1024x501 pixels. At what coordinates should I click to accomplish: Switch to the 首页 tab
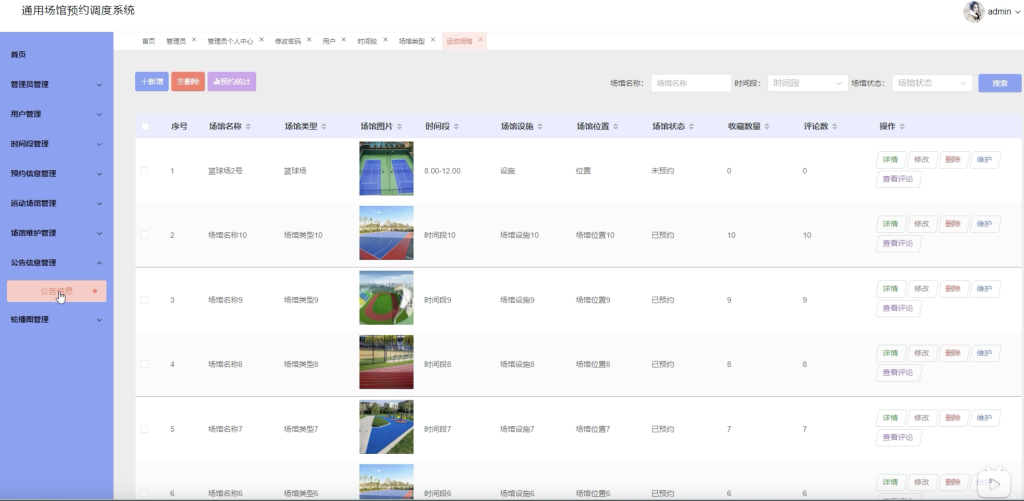pos(149,41)
